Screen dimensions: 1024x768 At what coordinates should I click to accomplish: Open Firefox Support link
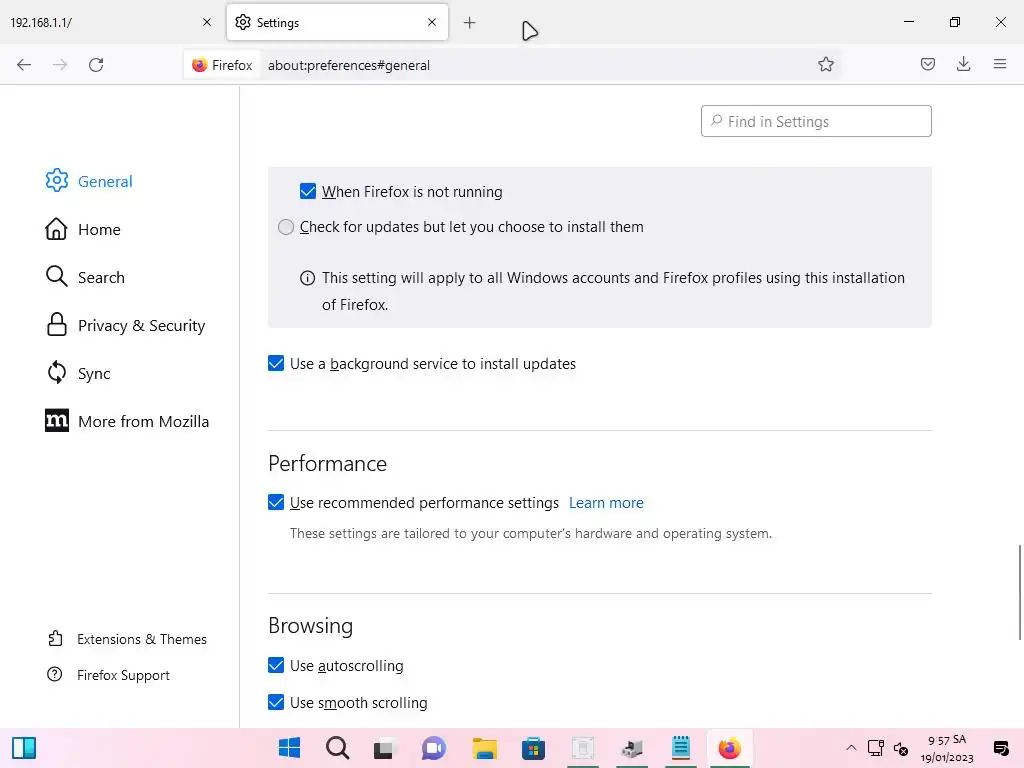108,675
